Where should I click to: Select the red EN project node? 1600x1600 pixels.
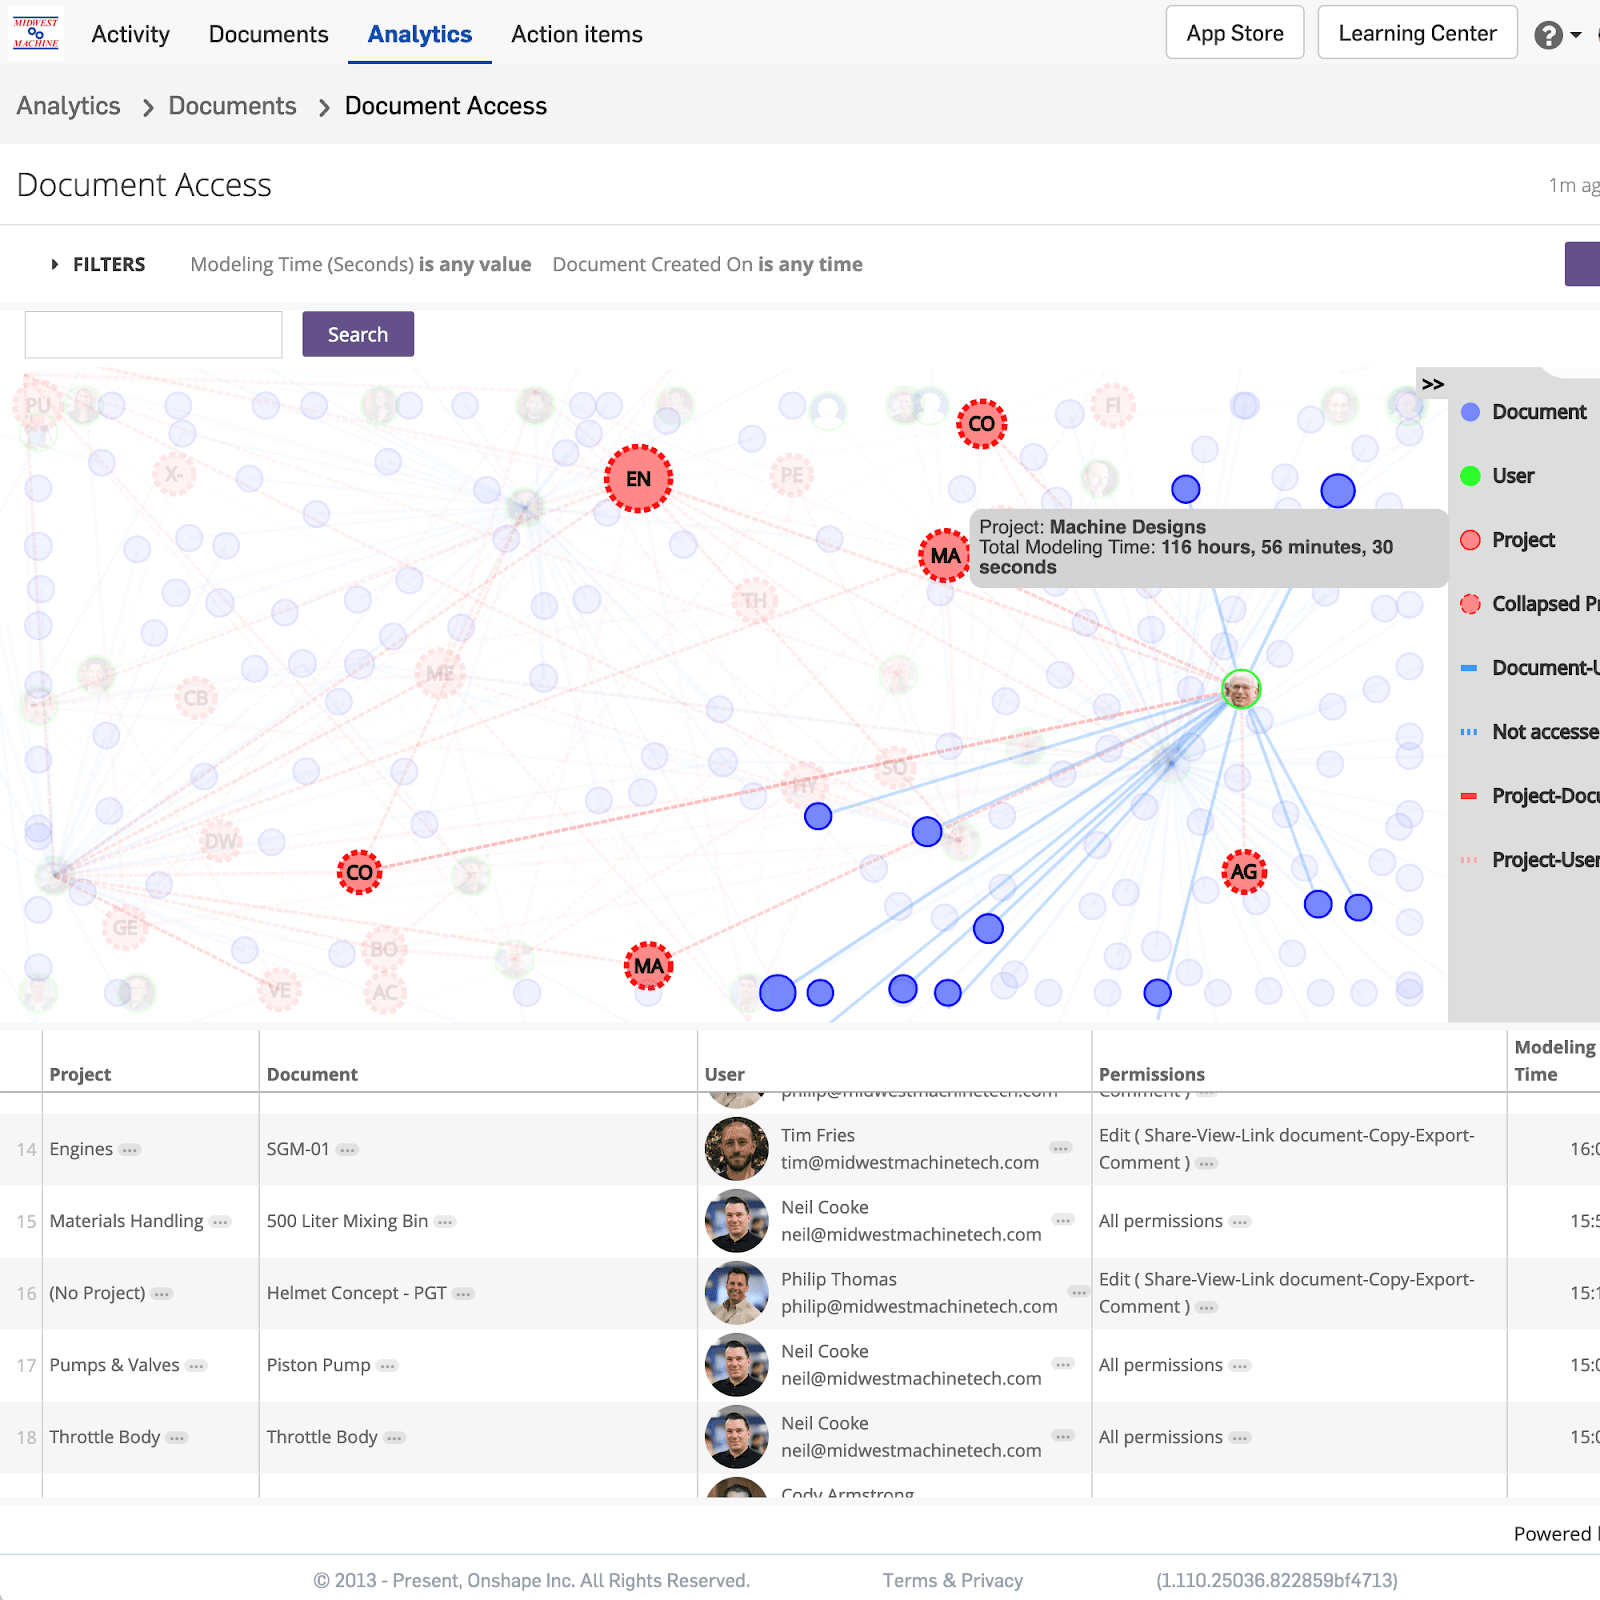point(638,479)
